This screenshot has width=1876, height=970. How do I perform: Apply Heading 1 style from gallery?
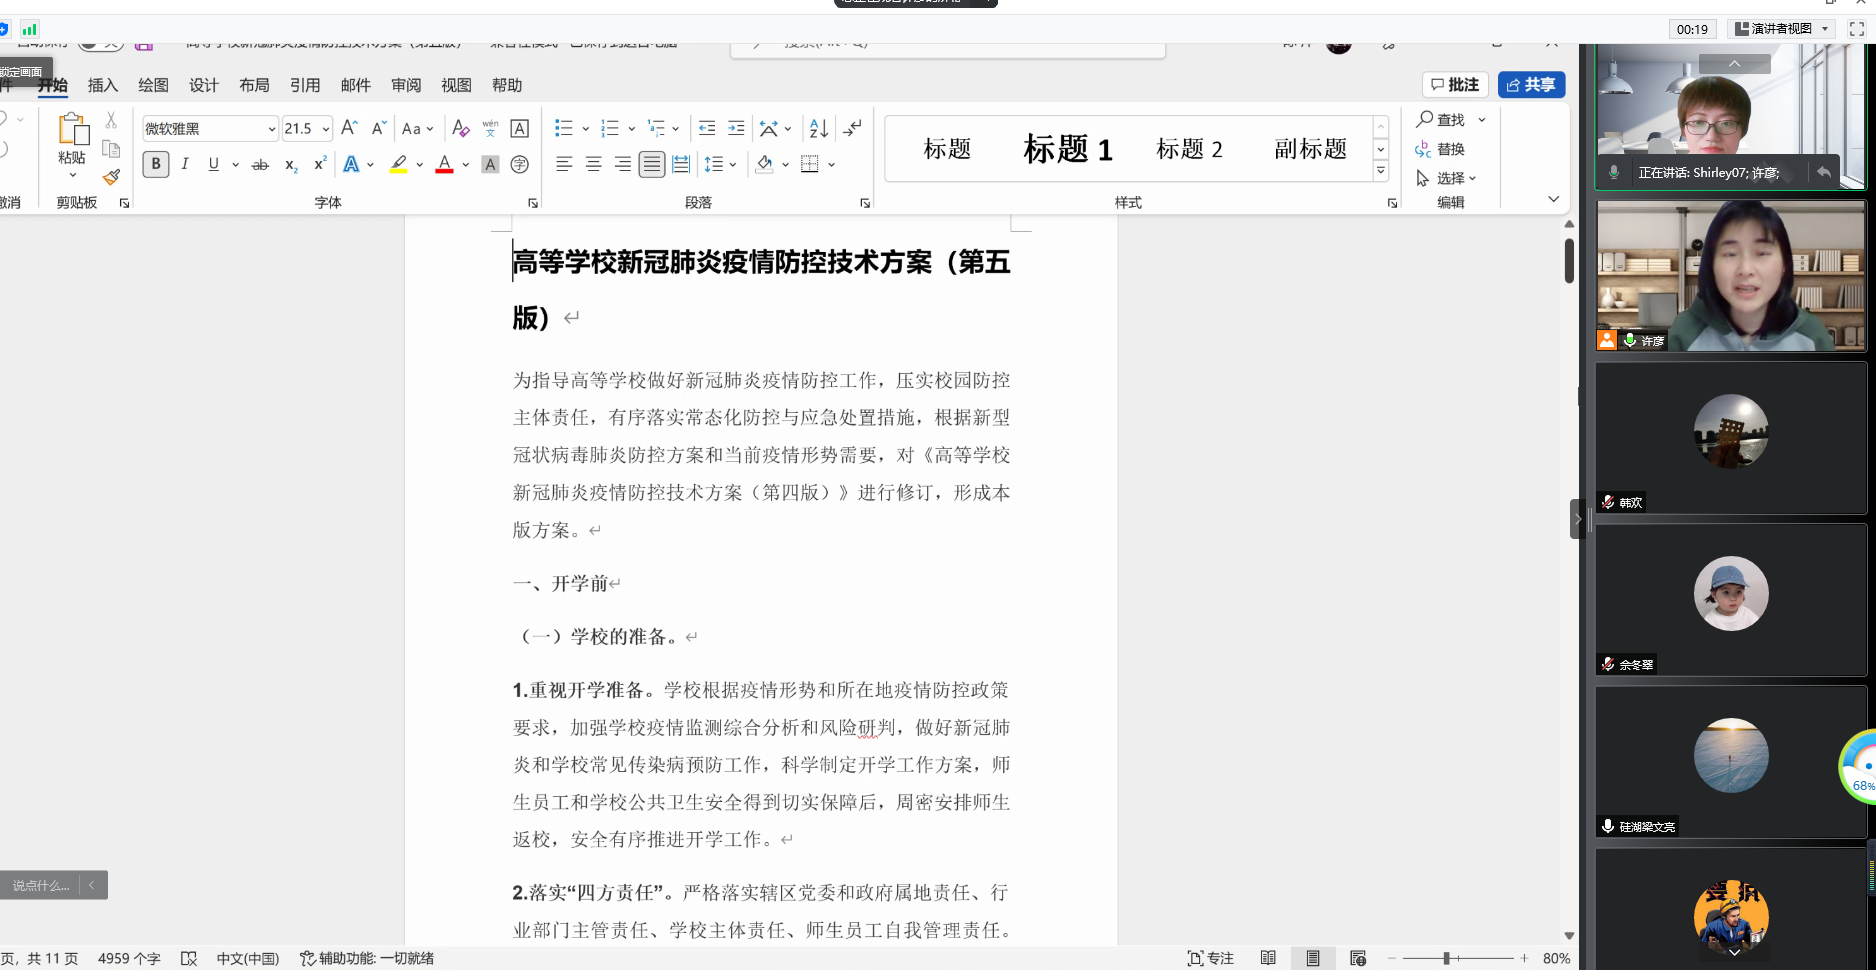(1067, 149)
